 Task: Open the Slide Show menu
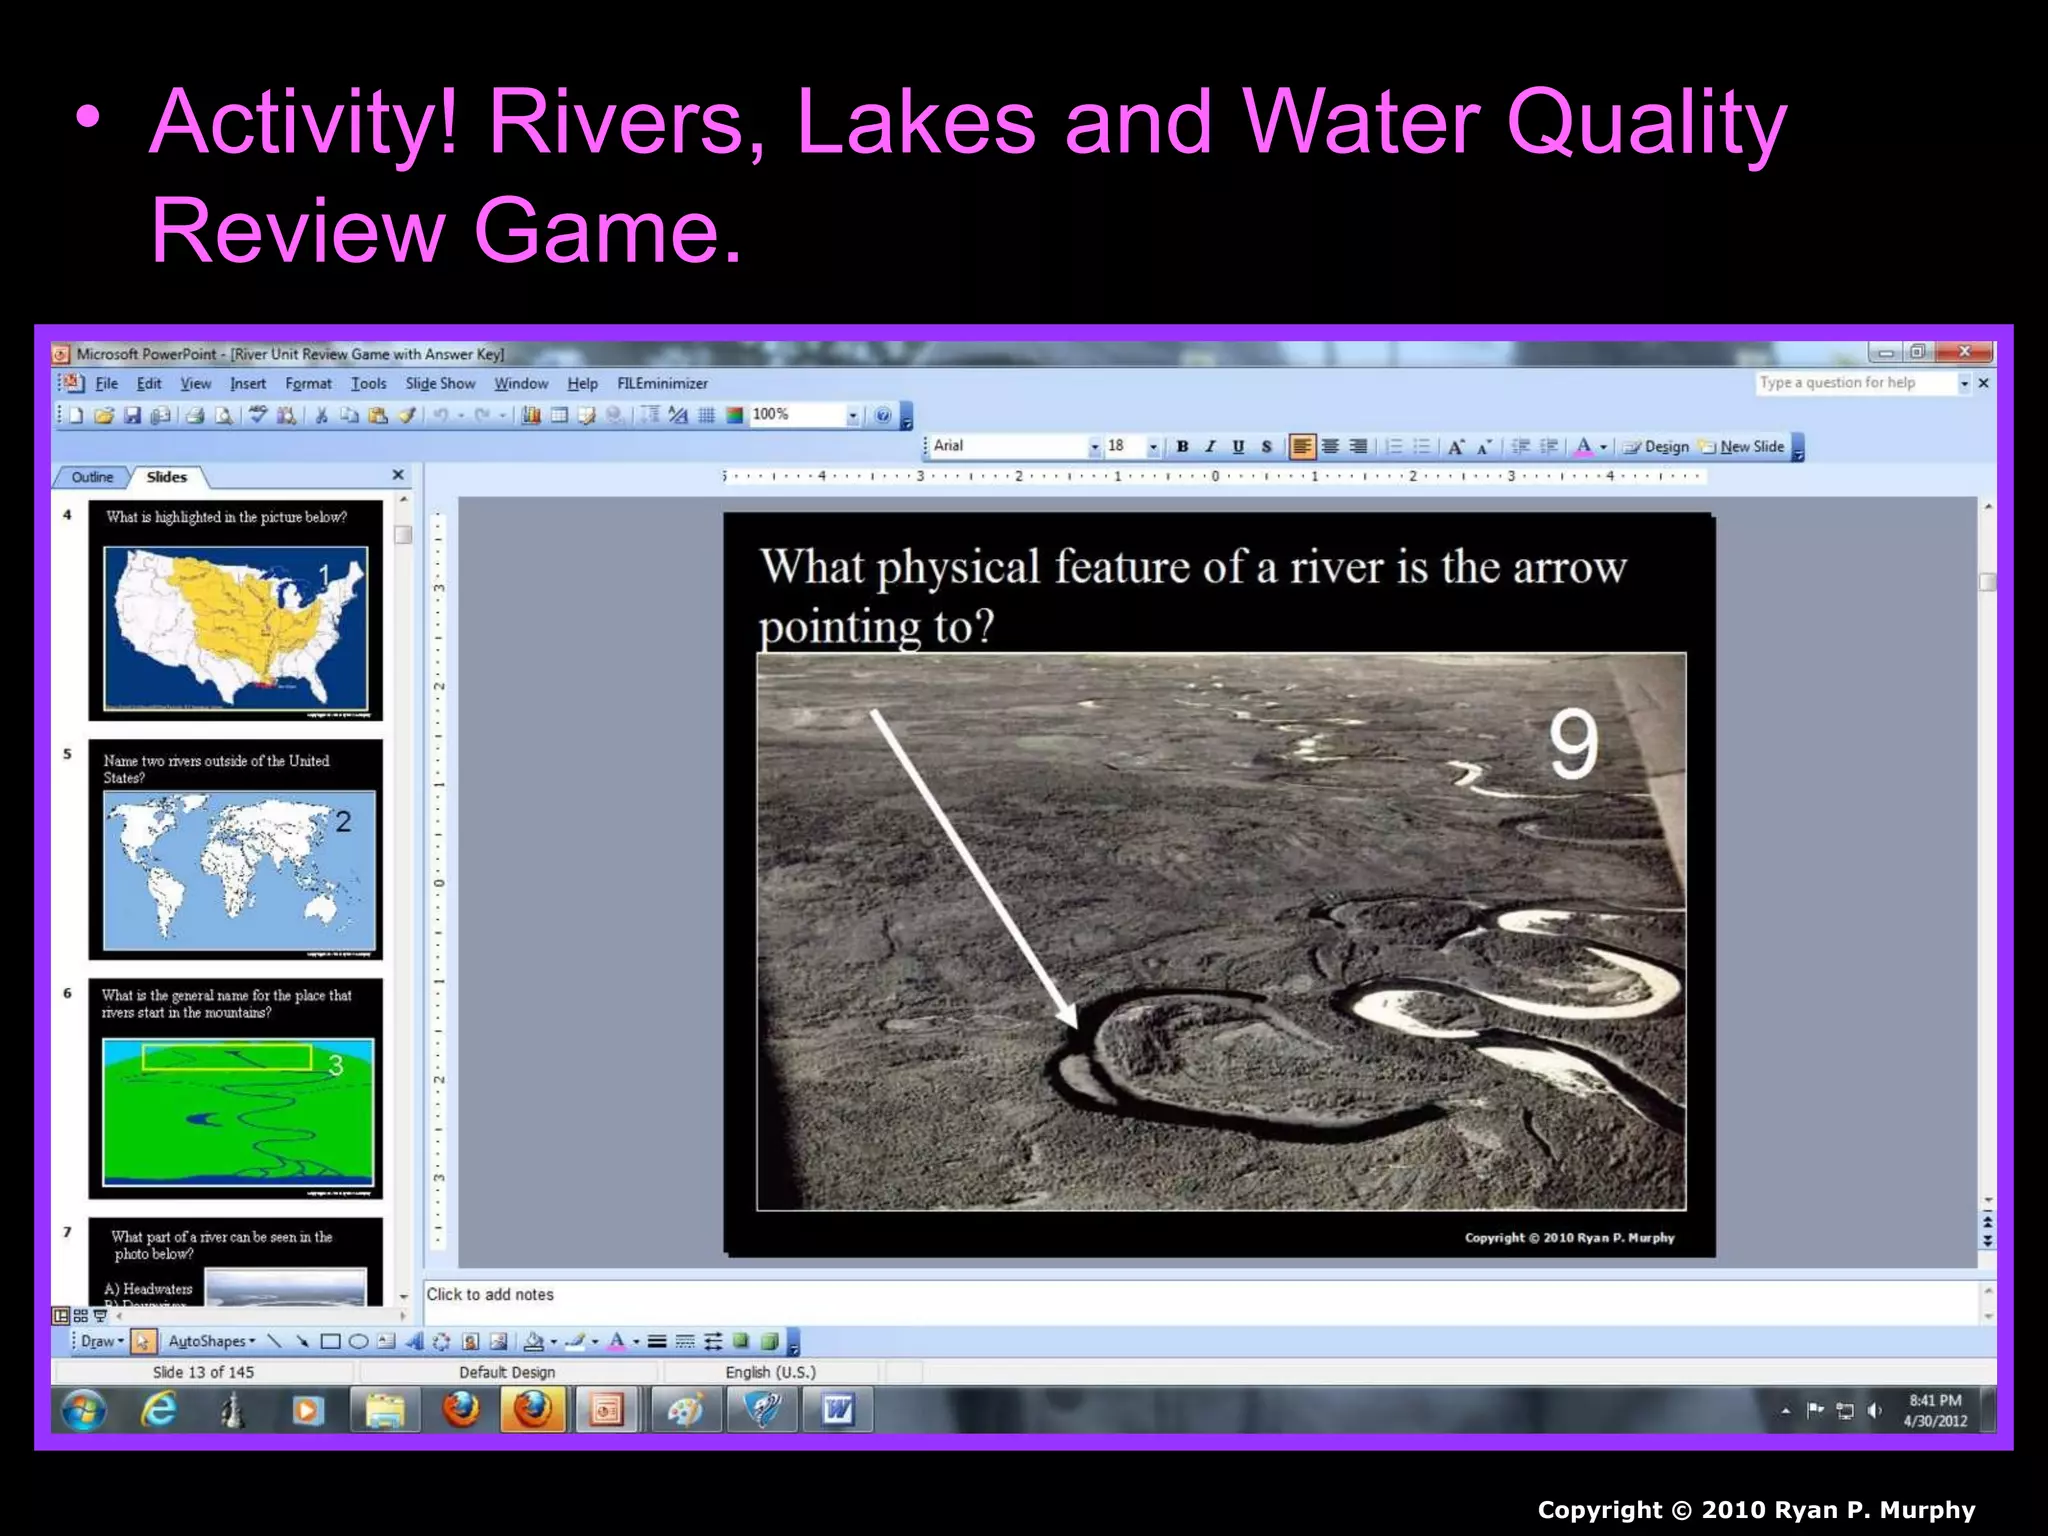[x=440, y=383]
